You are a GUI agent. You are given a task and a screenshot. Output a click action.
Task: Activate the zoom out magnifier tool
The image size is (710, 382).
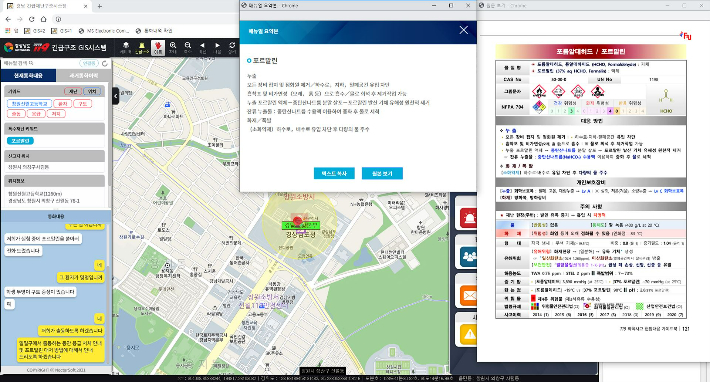click(x=187, y=47)
